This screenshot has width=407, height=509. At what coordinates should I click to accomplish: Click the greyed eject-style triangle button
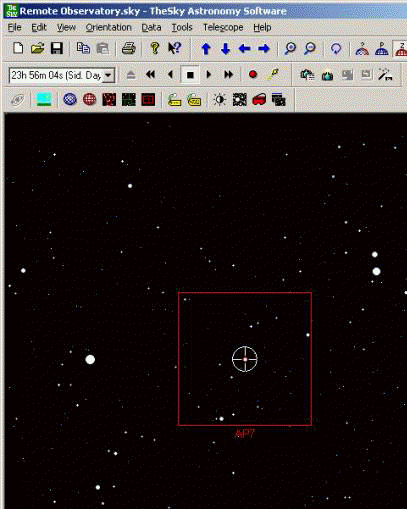pos(131,75)
